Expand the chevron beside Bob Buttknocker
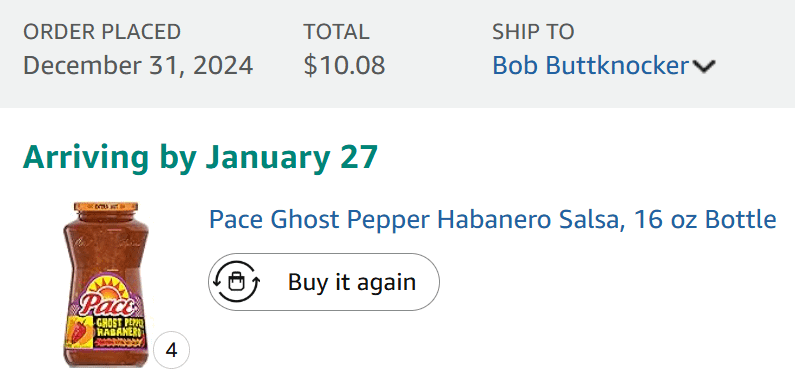This screenshot has width=795, height=382. [704, 66]
